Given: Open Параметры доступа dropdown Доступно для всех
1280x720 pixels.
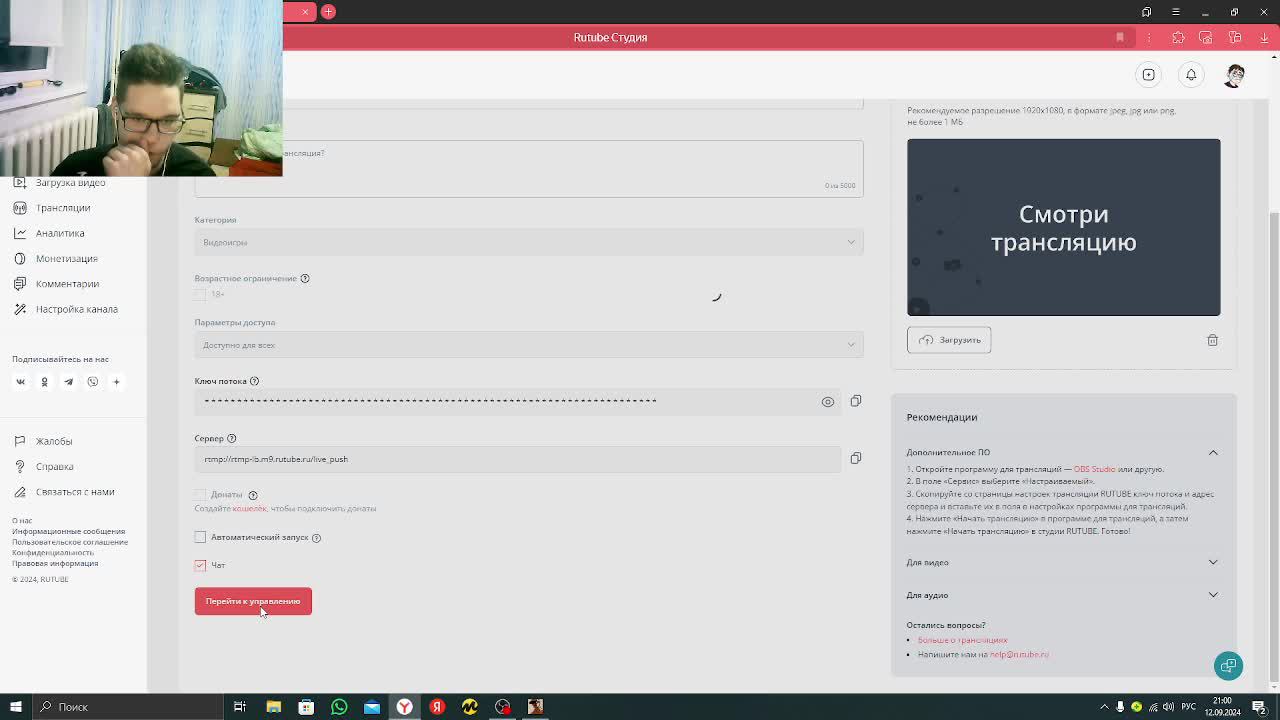Looking at the screenshot, I should [x=529, y=345].
